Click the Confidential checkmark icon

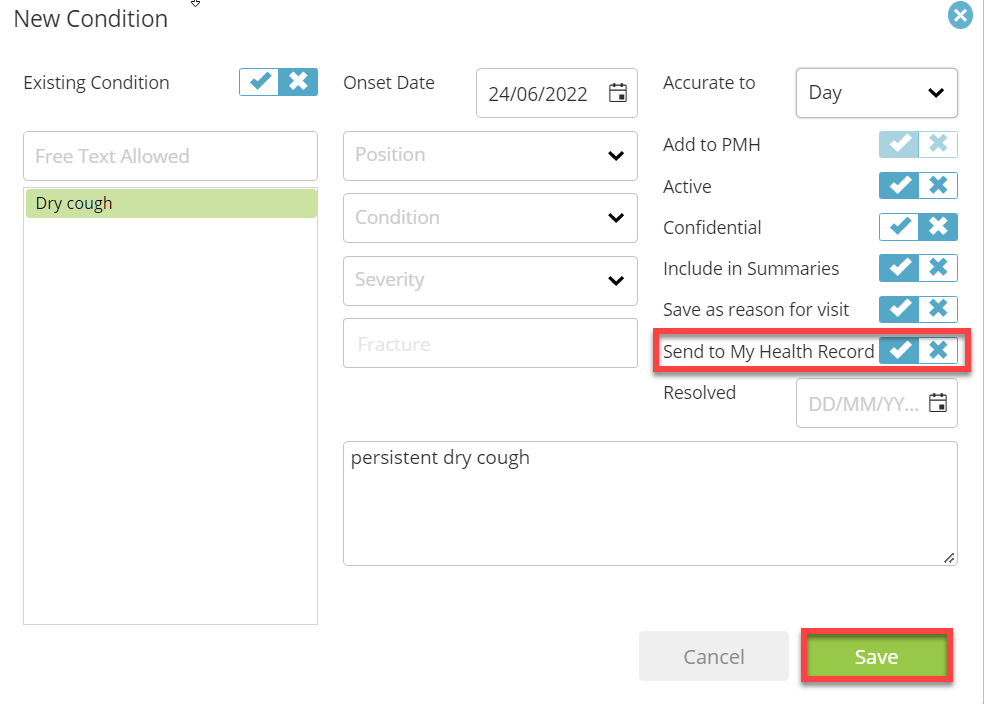[x=899, y=227]
